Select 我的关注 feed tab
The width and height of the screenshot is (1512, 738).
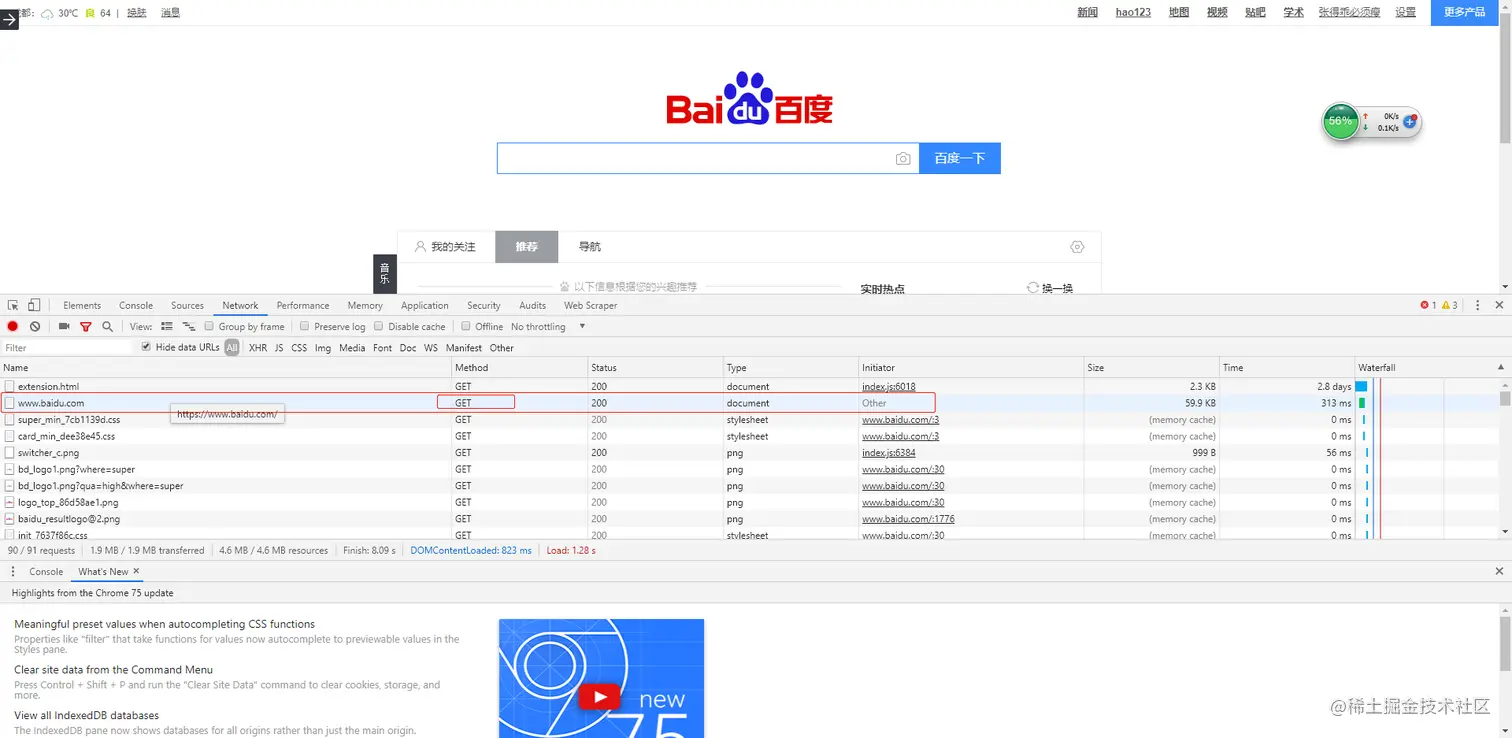click(x=446, y=246)
